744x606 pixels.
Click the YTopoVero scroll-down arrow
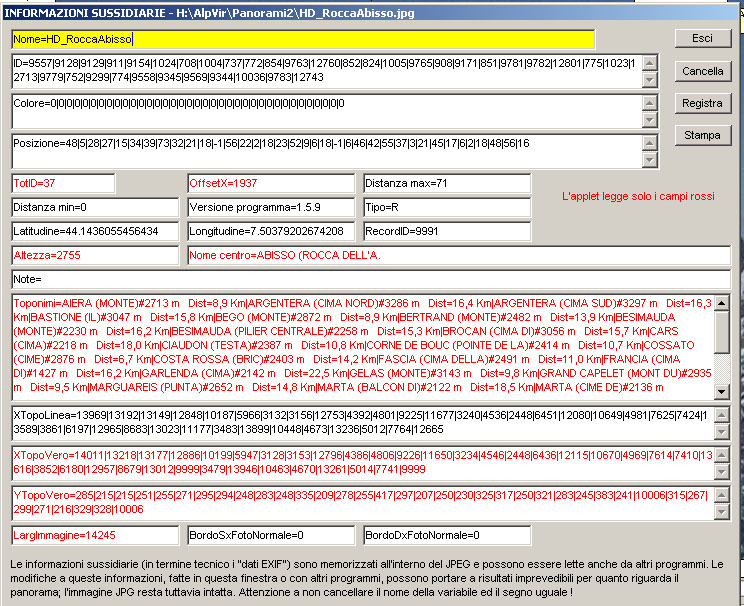722,511
